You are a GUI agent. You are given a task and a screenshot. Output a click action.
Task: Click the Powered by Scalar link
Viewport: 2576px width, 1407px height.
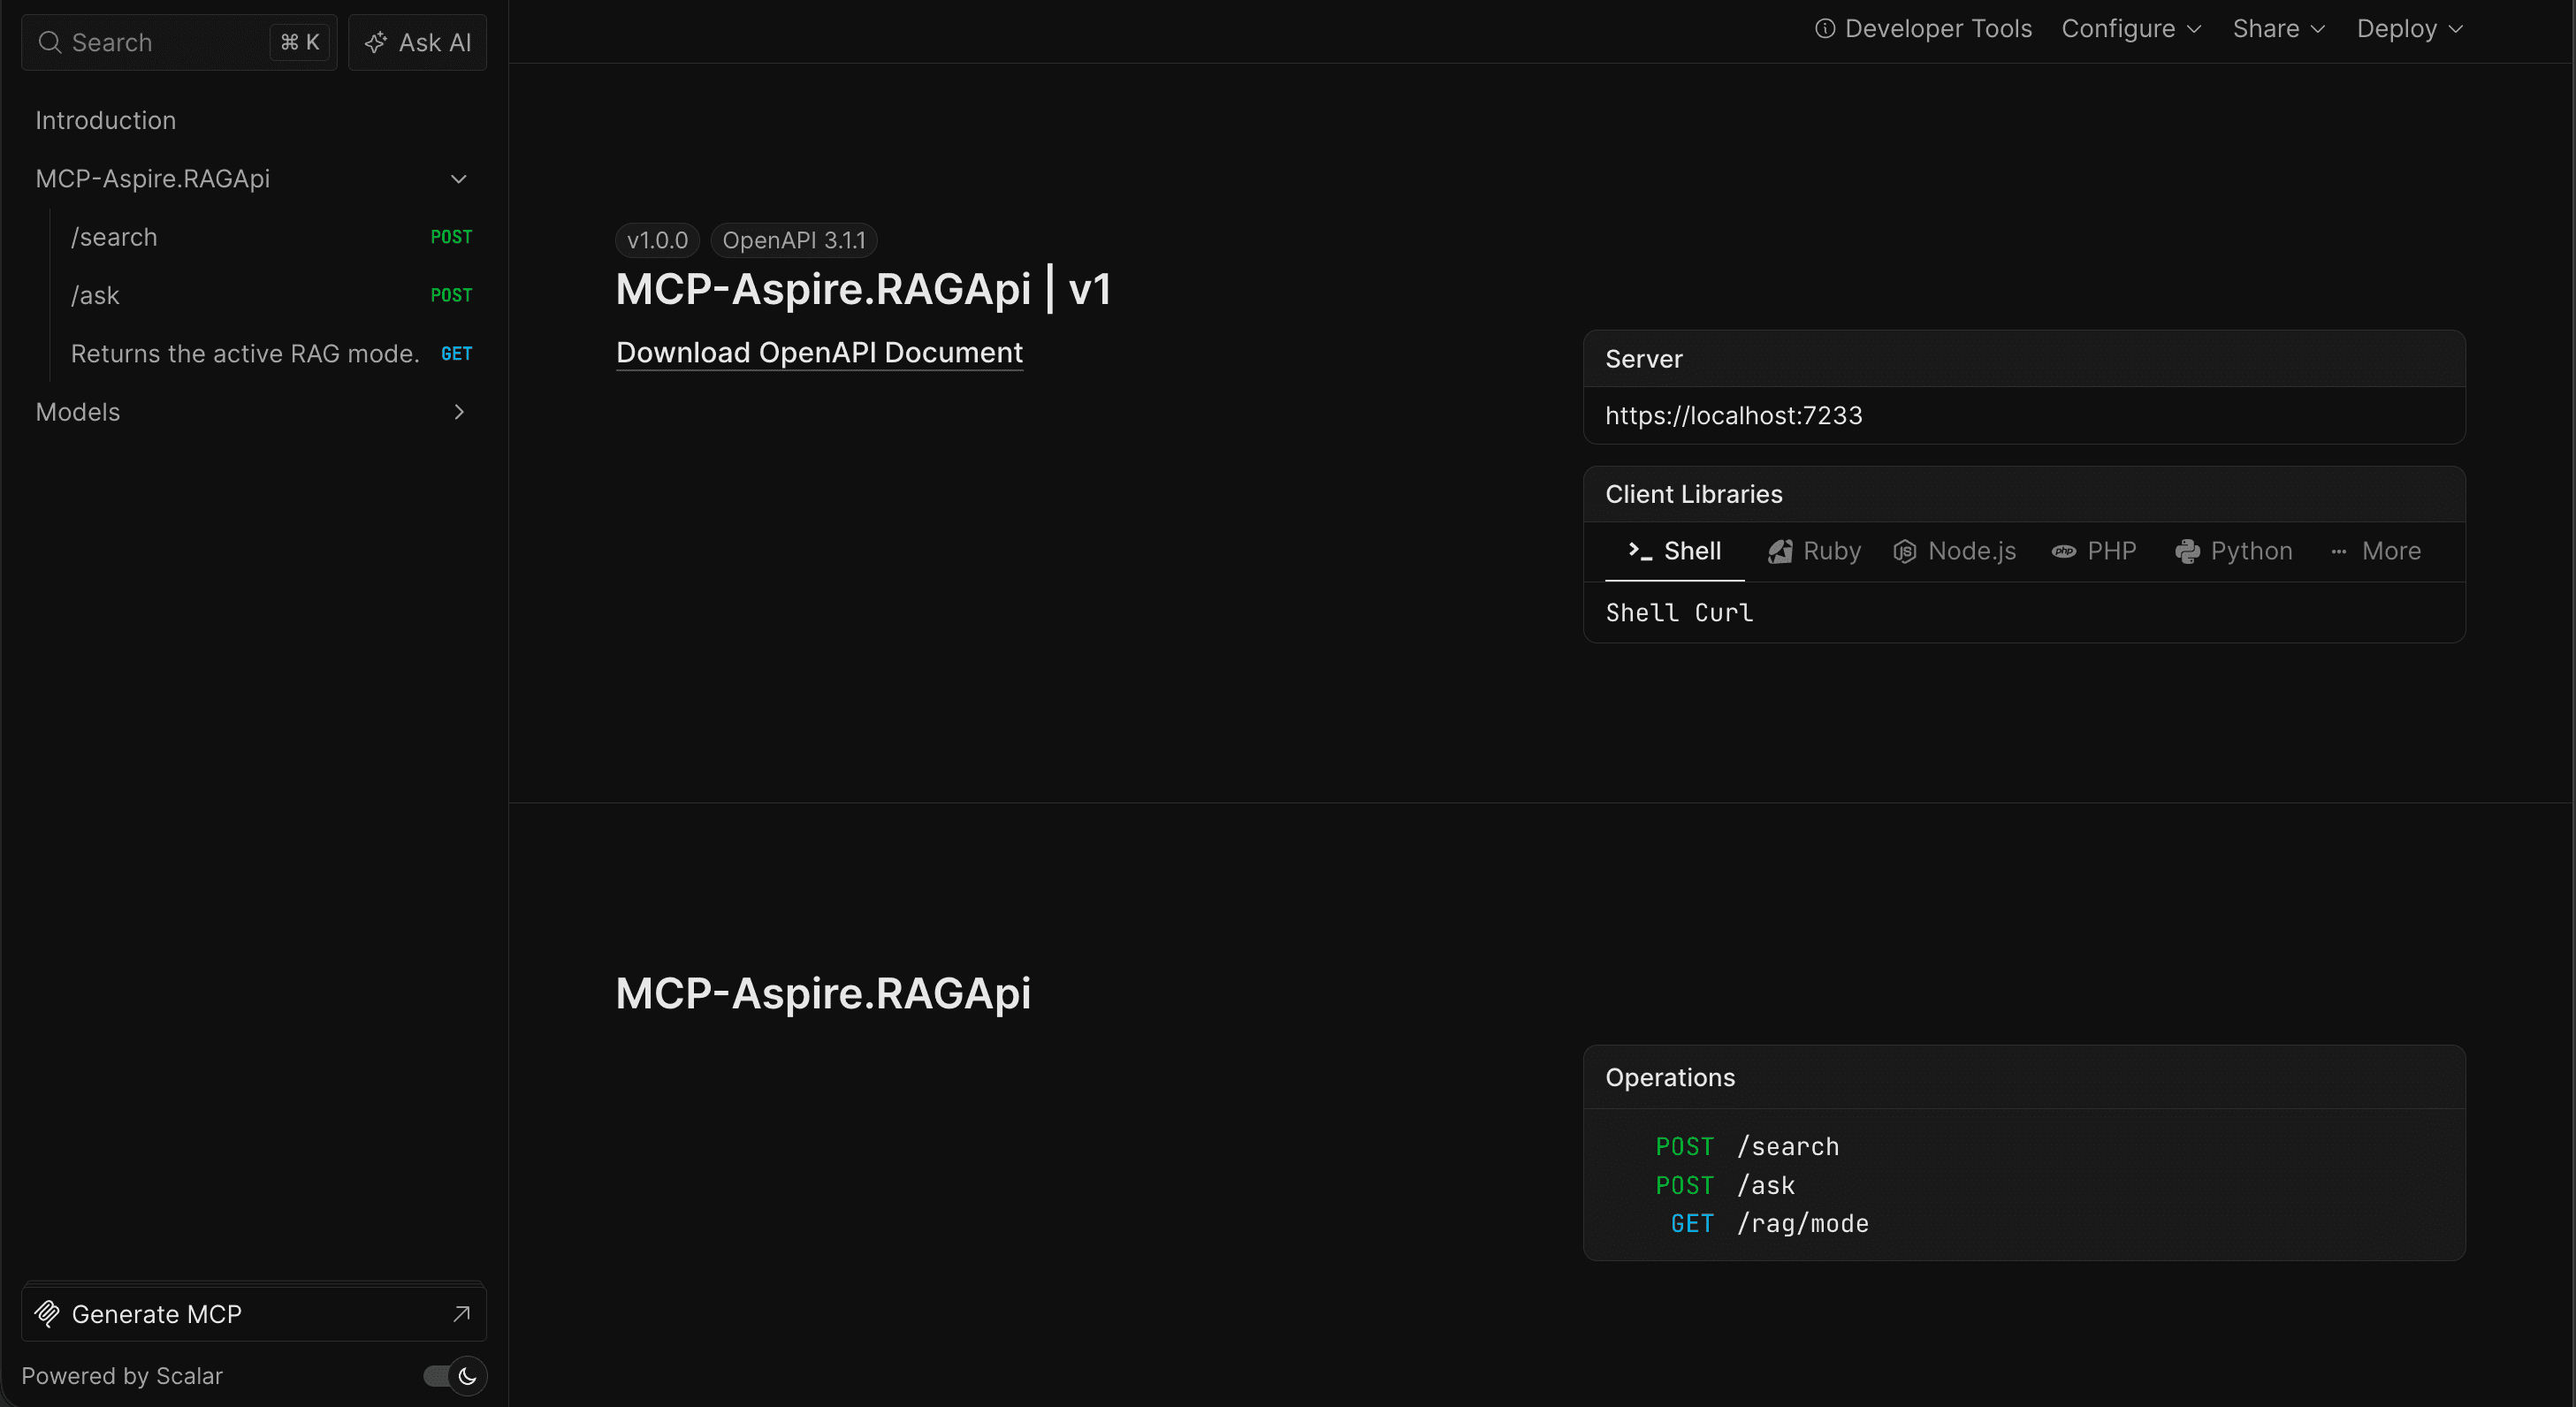[x=122, y=1376]
